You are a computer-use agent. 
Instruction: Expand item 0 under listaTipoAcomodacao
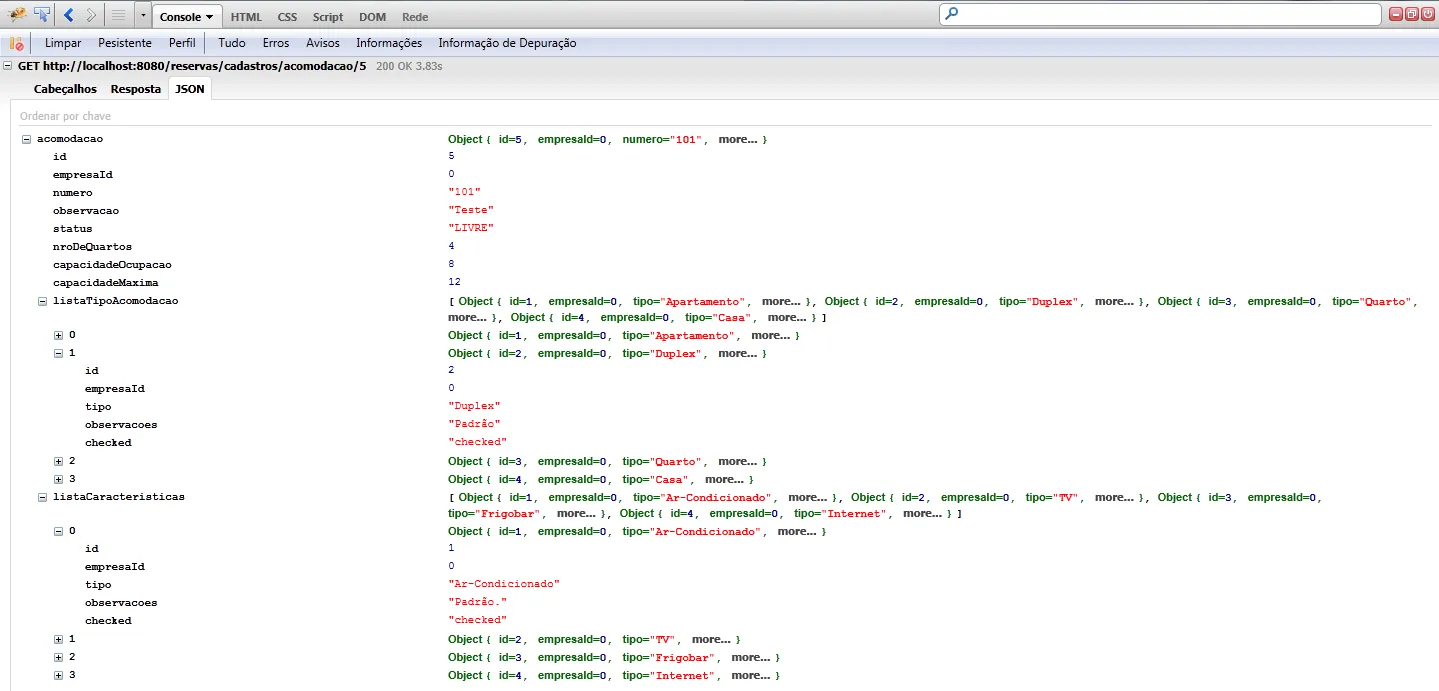coord(58,335)
